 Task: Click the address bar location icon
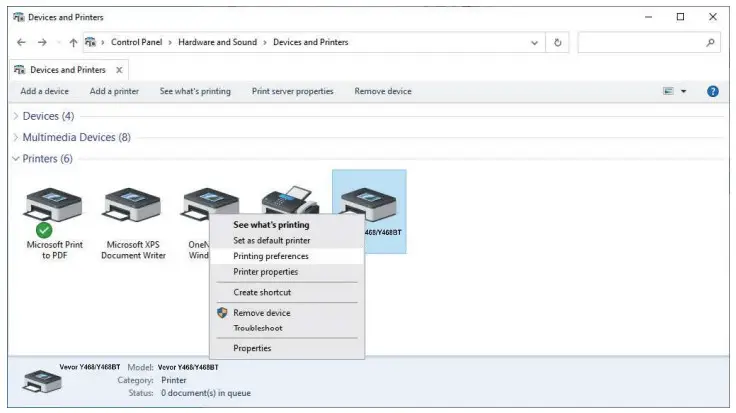coord(90,42)
